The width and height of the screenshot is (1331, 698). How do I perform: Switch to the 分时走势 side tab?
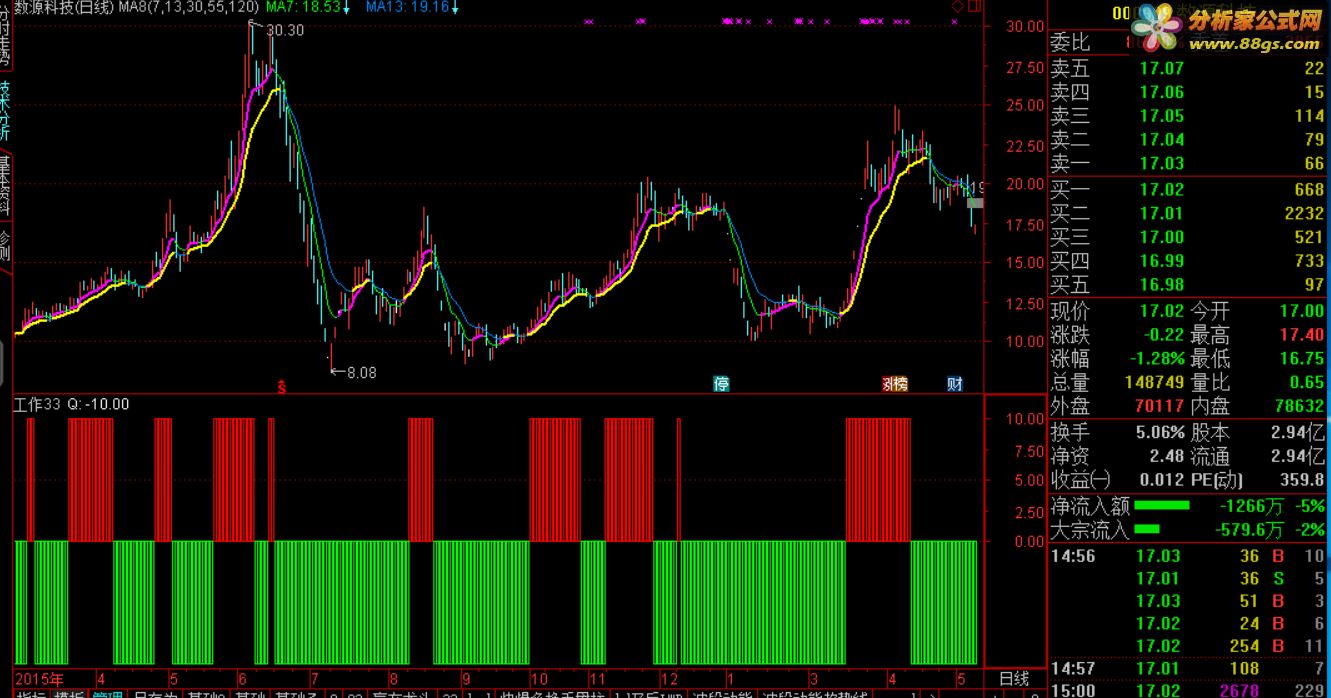[x=5, y=38]
